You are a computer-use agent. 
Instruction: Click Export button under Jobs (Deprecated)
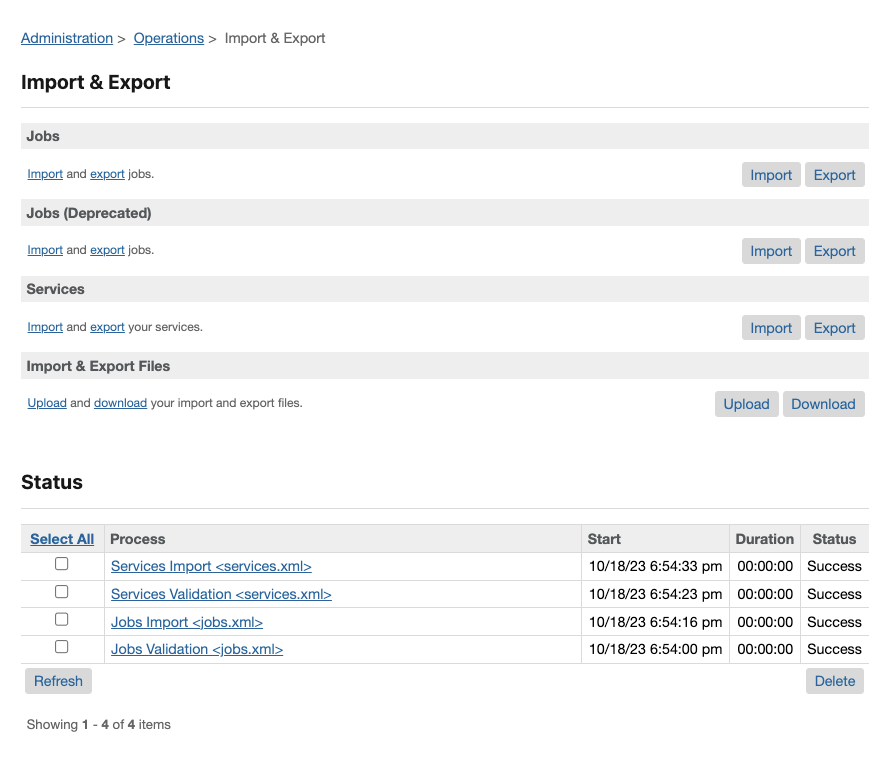[x=834, y=251]
